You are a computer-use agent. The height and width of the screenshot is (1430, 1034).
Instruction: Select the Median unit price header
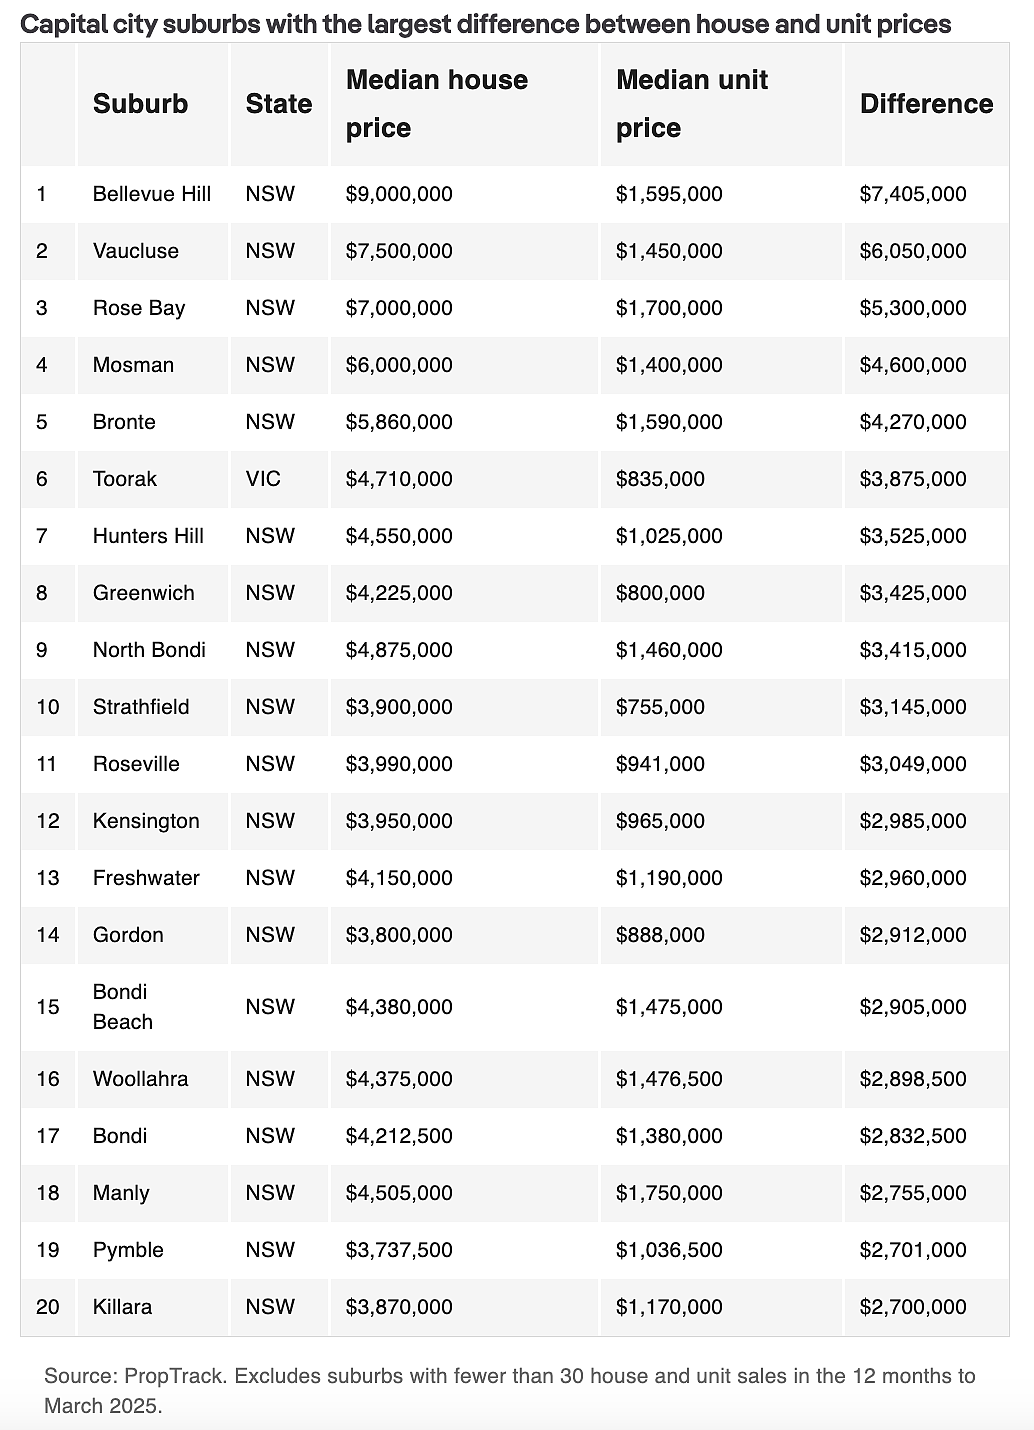click(x=692, y=104)
